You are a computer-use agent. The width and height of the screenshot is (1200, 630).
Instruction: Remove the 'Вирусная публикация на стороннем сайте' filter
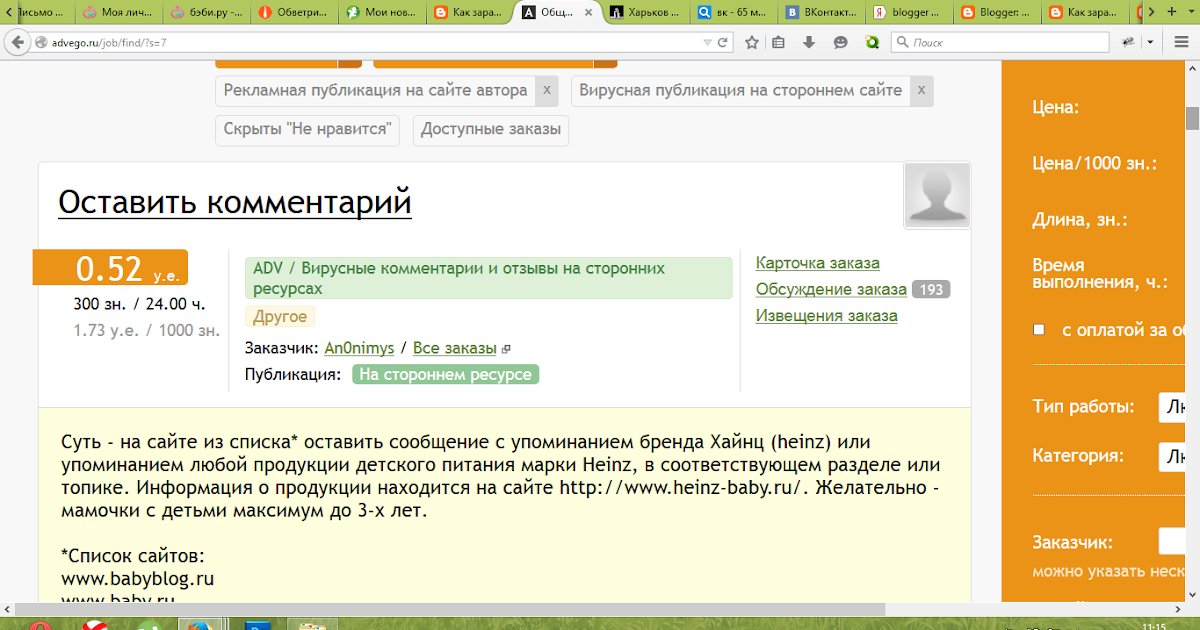pyautogui.click(x=921, y=91)
